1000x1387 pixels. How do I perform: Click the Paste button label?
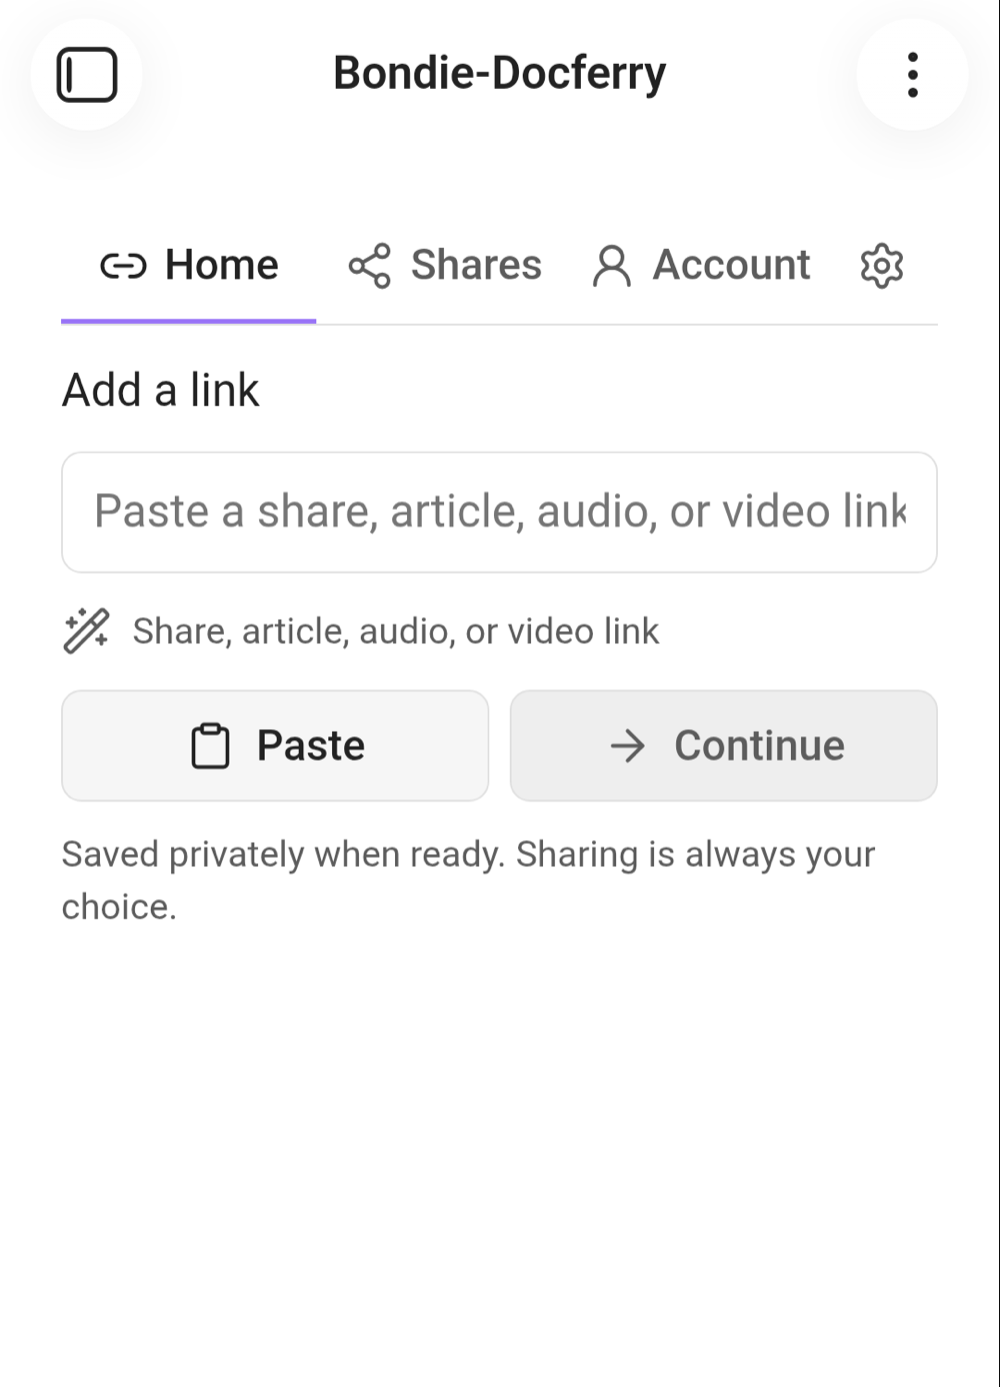coord(311,746)
